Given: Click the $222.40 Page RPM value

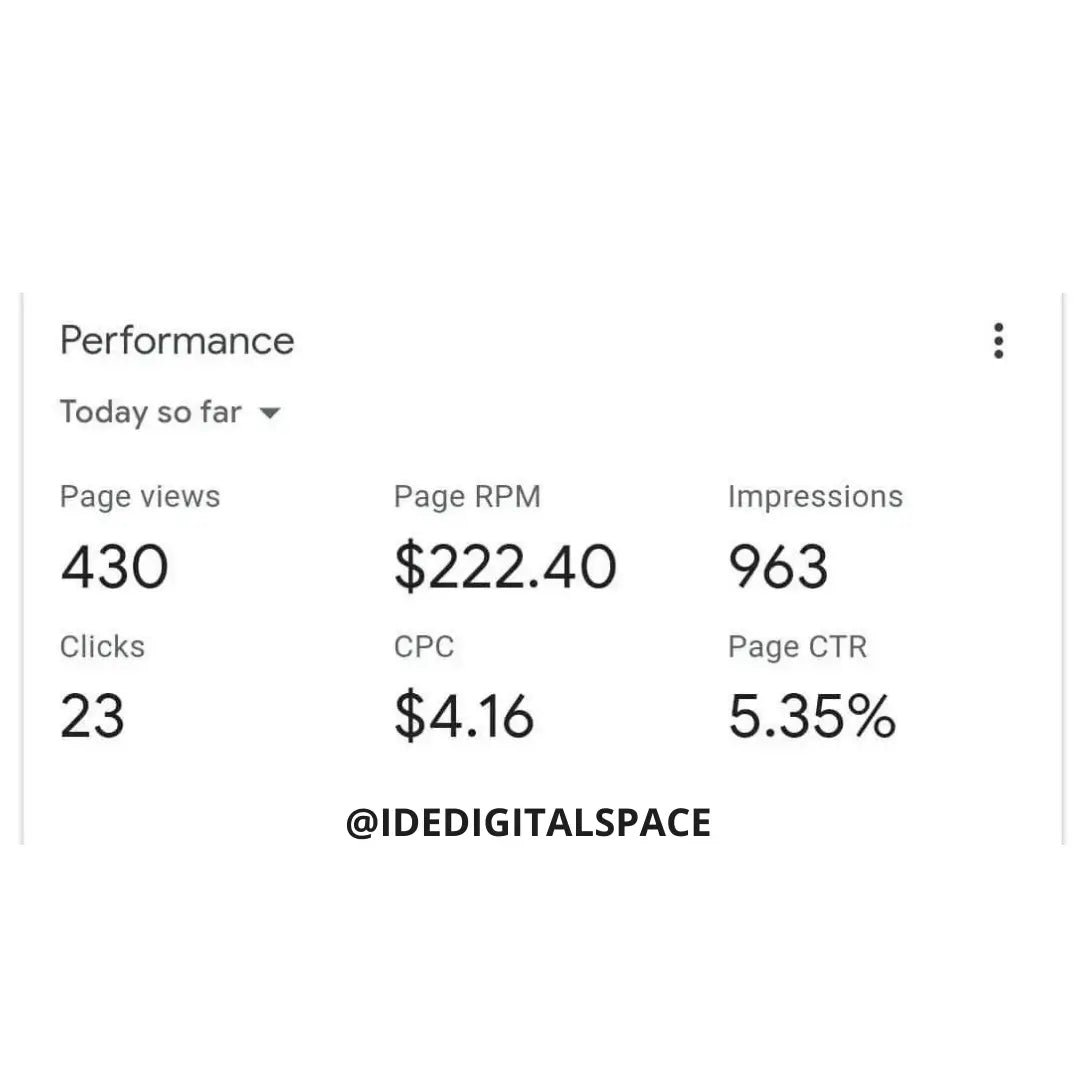Looking at the screenshot, I should (505, 567).
